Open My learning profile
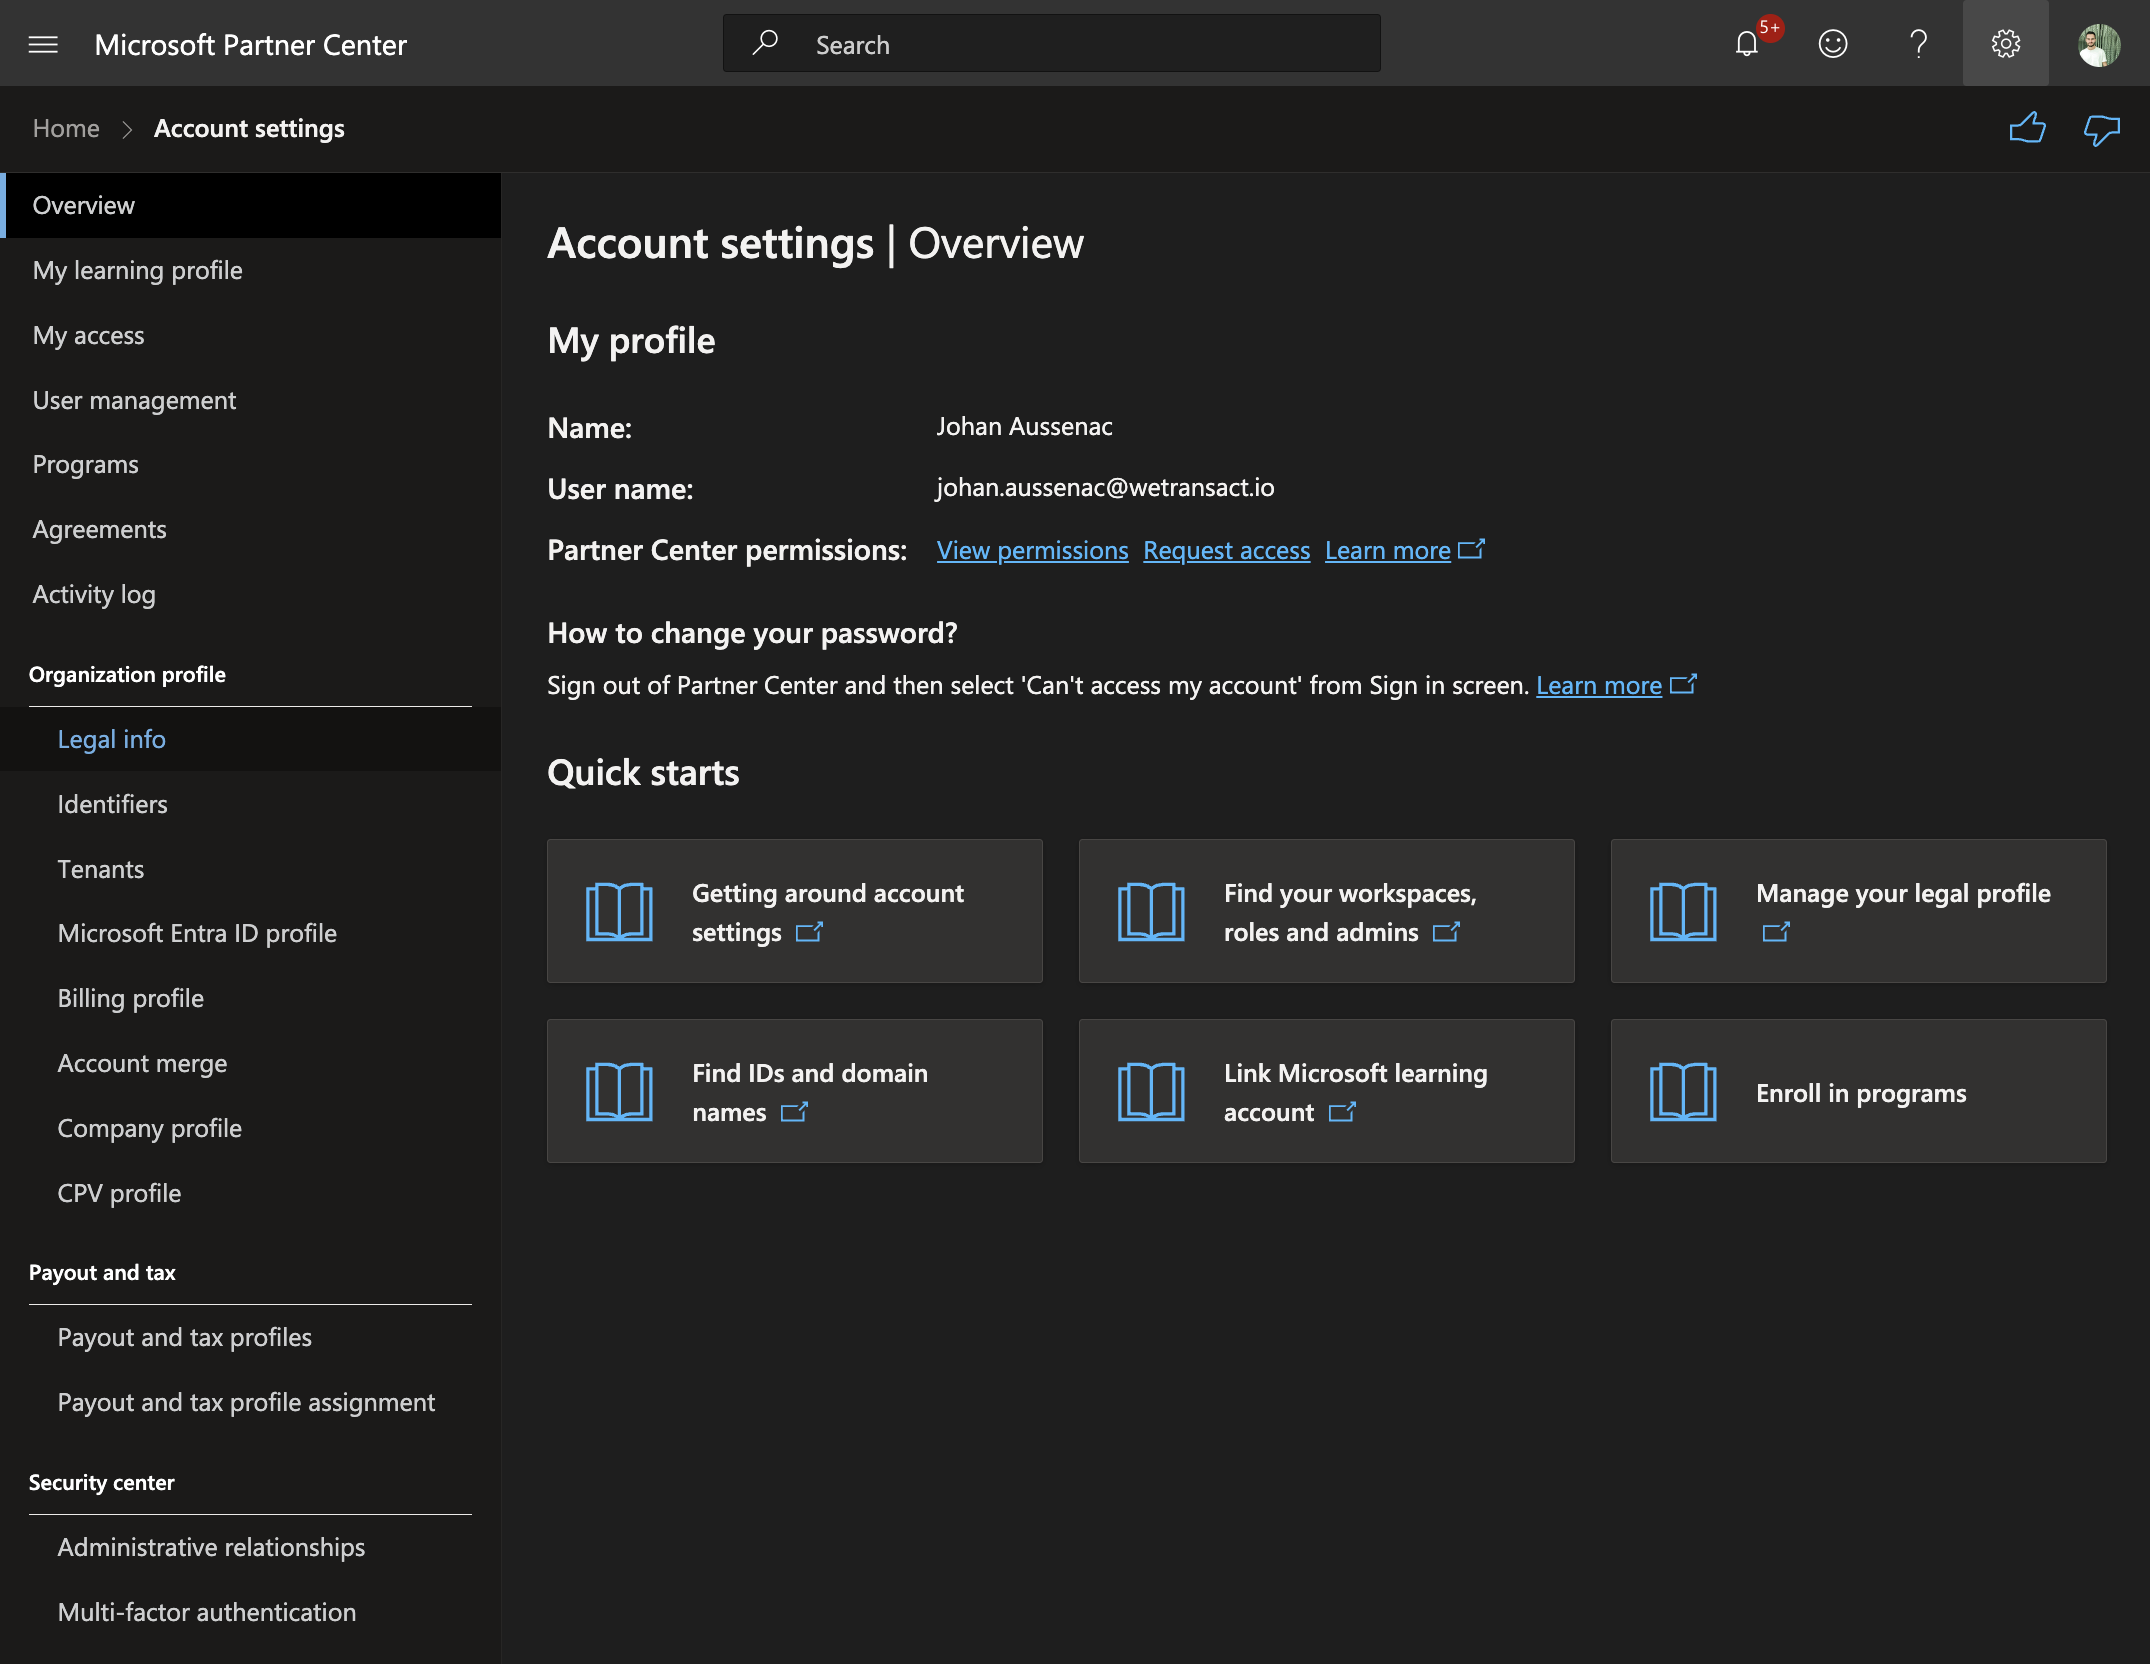 pyautogui.click(x=250, y=270)
